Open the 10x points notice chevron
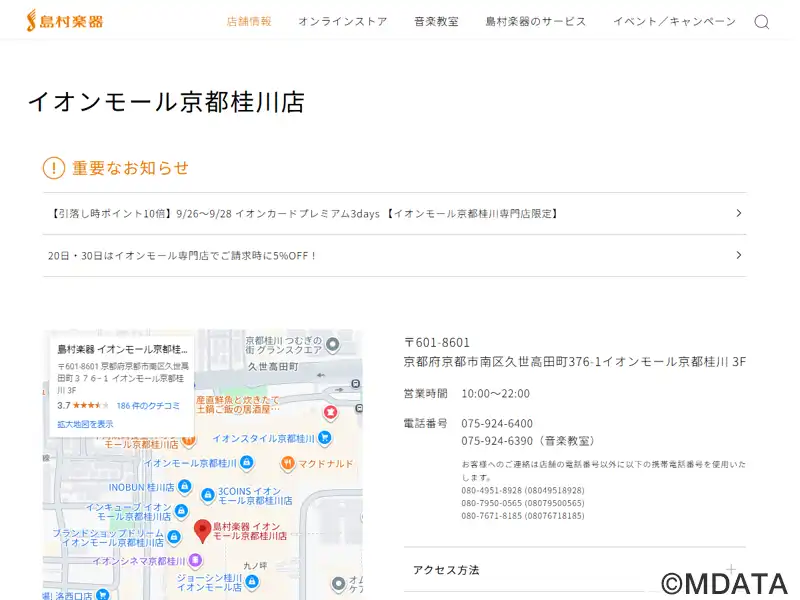Viewport: 800px width, 600px height. (738, 213)
